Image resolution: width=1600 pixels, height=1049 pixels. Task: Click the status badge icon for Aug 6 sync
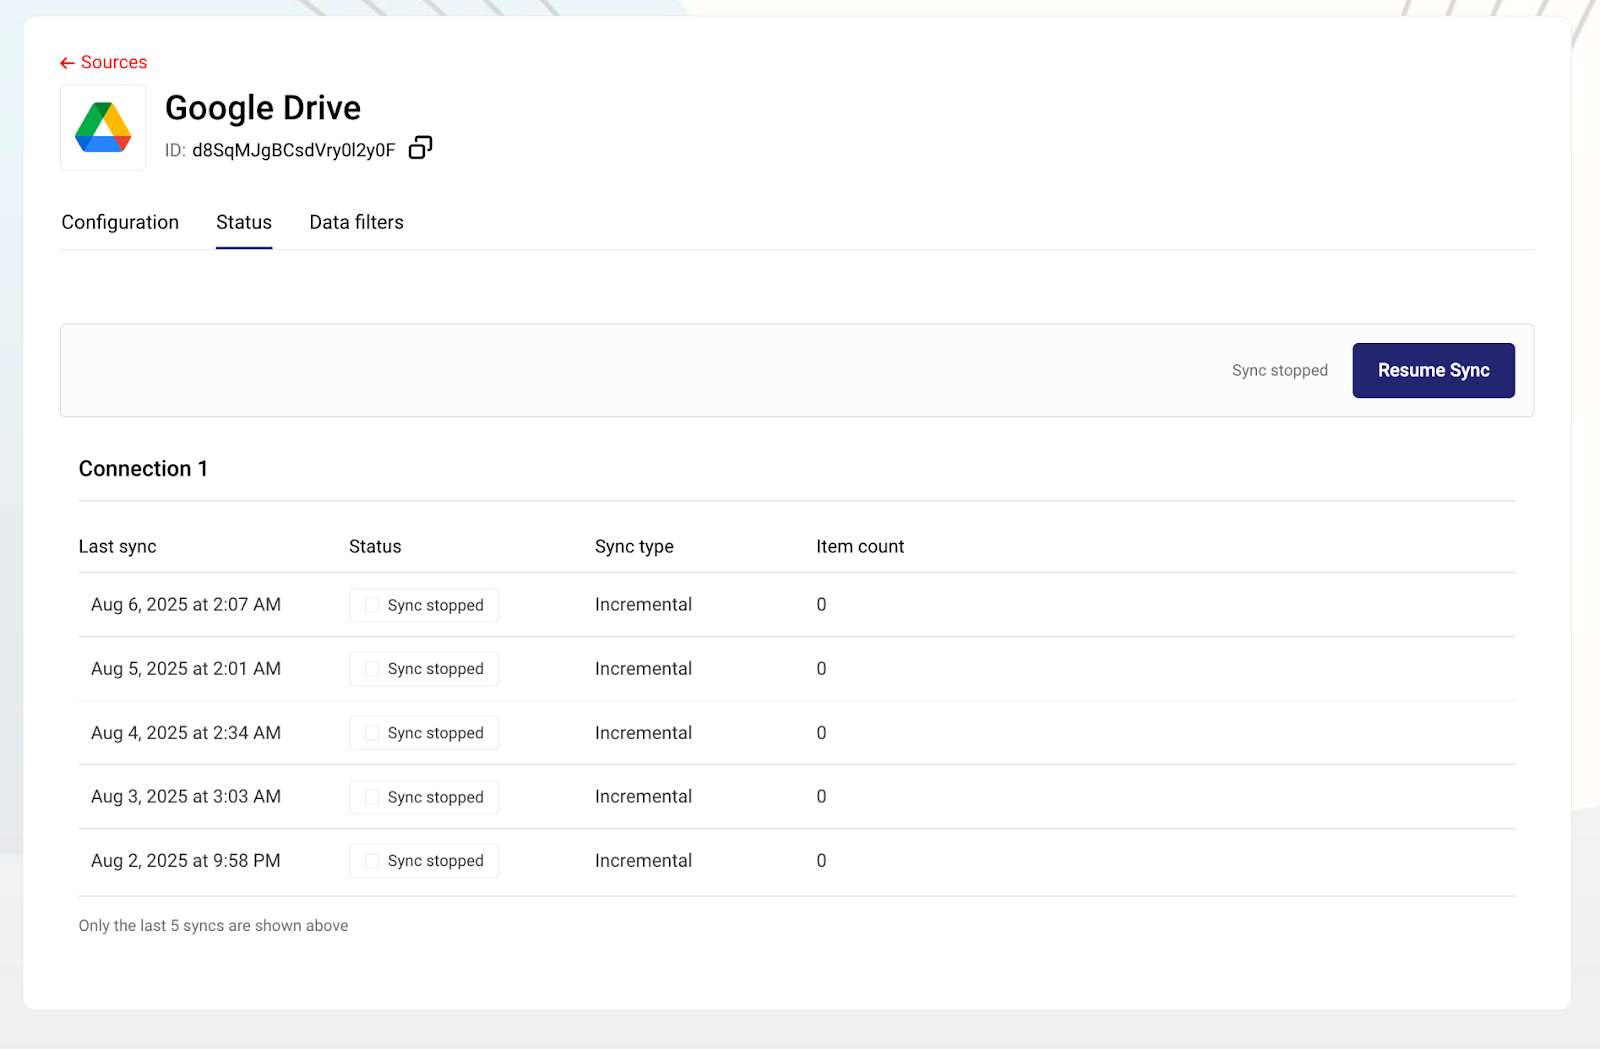[372, 605]
